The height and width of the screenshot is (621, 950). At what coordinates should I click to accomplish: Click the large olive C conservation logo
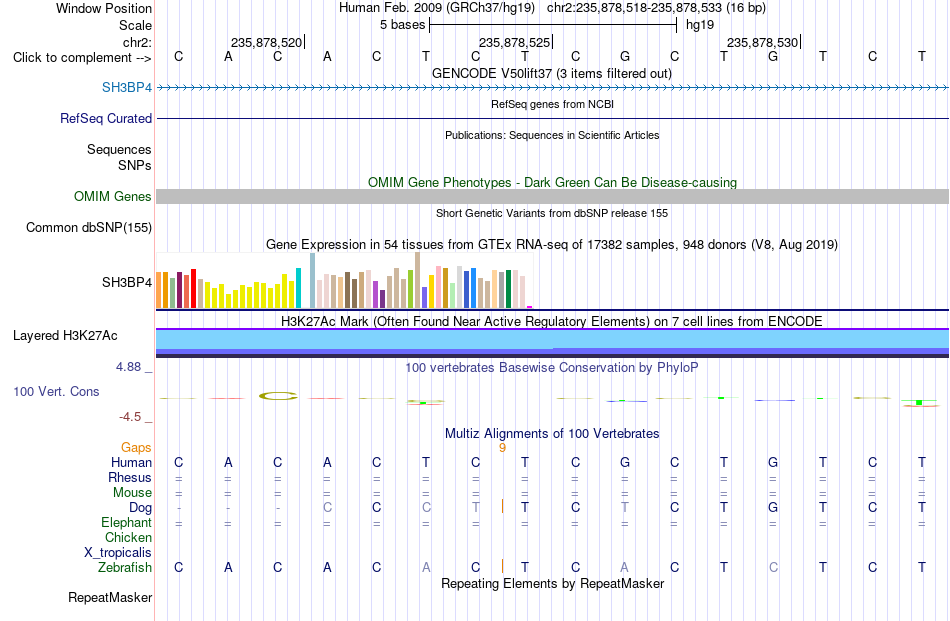pyautogui.click(x=278, y=396)
